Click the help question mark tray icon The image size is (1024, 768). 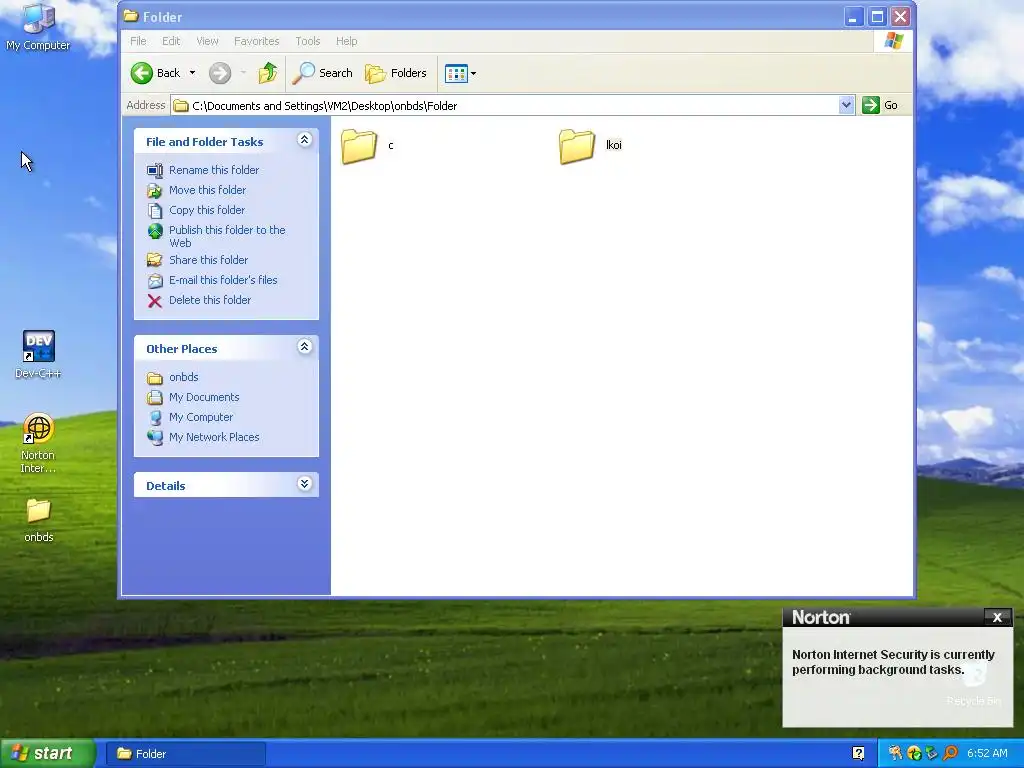[858, 754]
